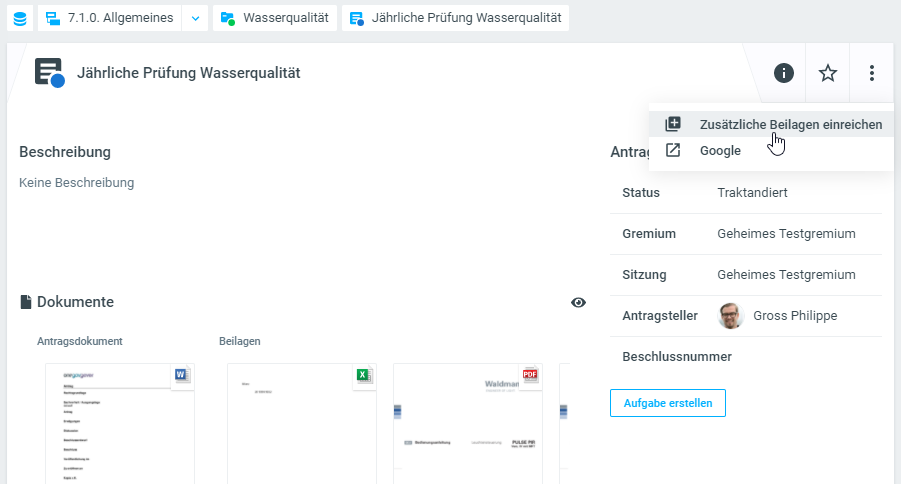Screen dimensions: 901x484
Task: Toggle document preview with the eye icon
Action: 578,302
